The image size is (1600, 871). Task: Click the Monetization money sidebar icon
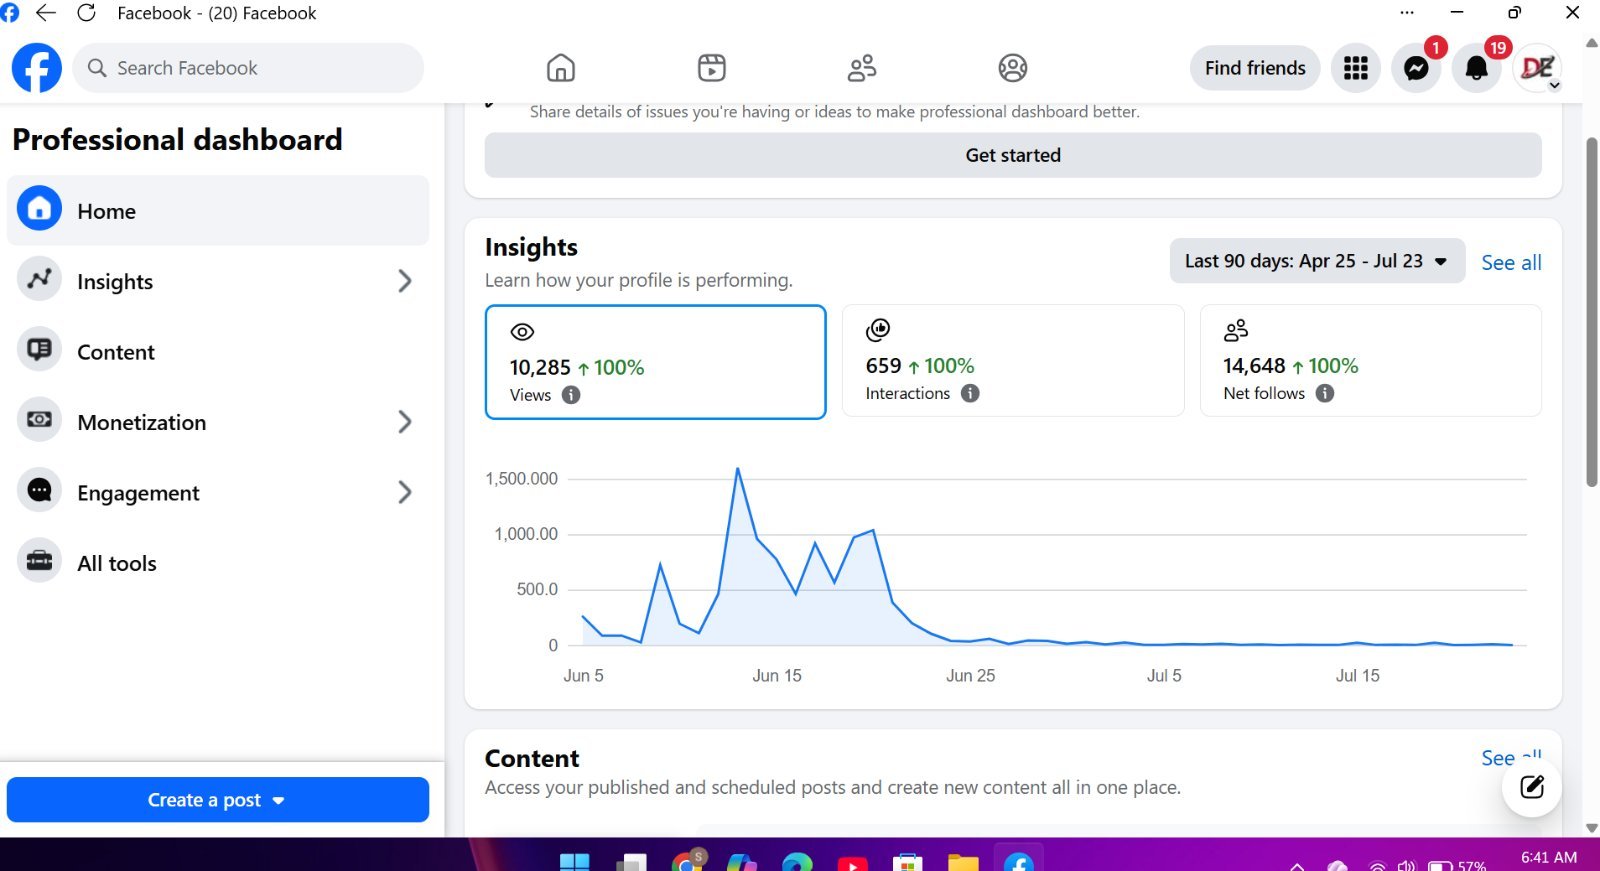click(39, 420)
